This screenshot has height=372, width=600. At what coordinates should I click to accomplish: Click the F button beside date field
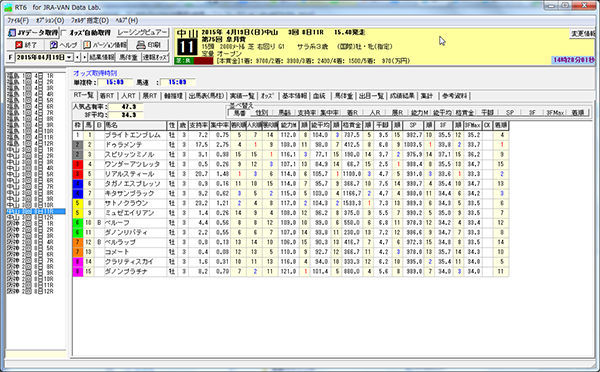pos(10,57)
